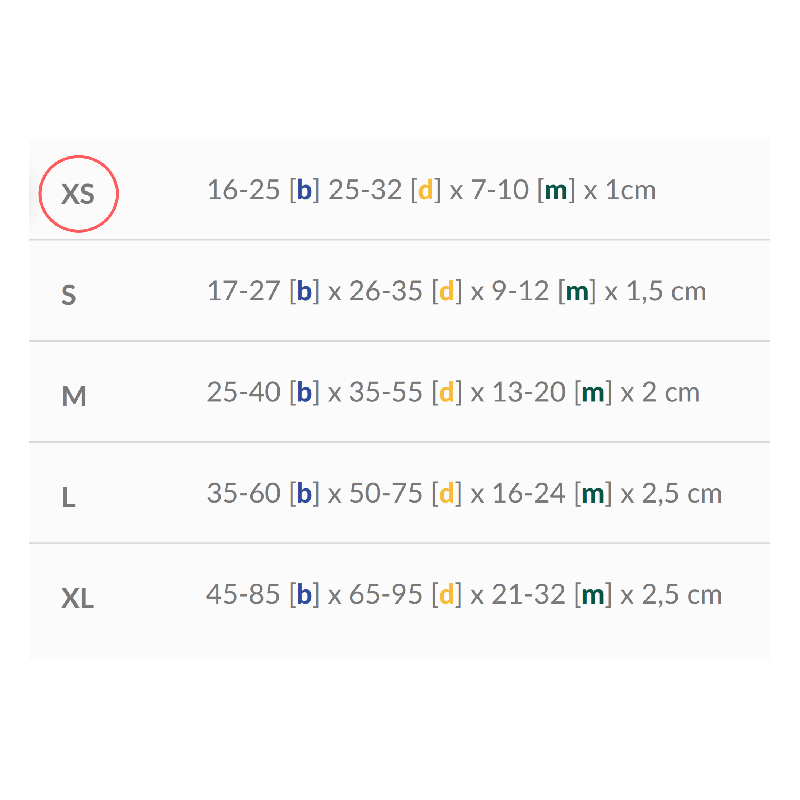The width and height of the screenshot is (800, 800).
Task: Click the blue [b] marker in XS row
Action: (304, 190)
